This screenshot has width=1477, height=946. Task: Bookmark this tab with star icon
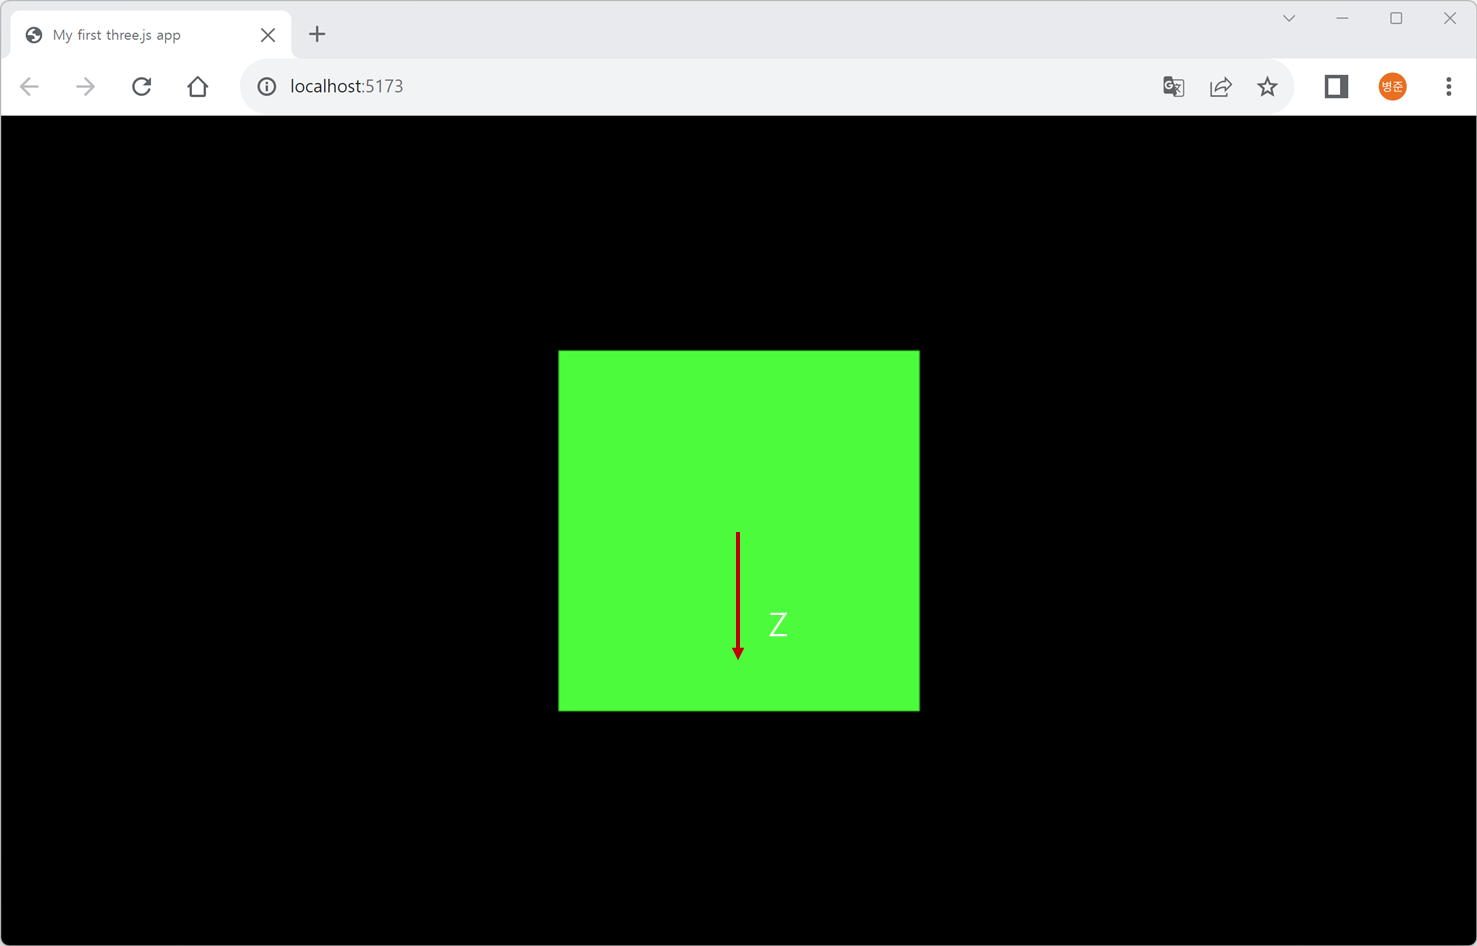coord(1267,87)
